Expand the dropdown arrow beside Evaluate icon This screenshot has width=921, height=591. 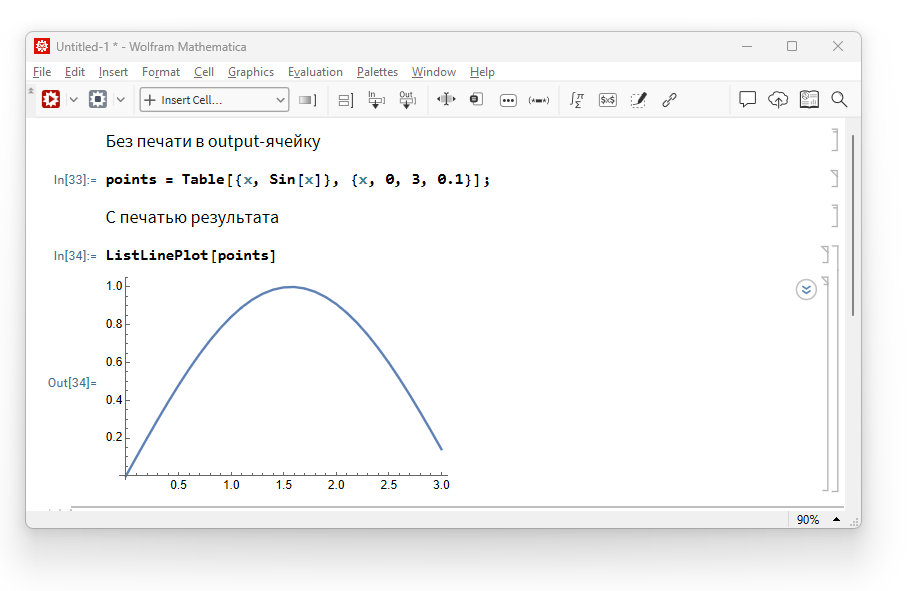[73, 99]
